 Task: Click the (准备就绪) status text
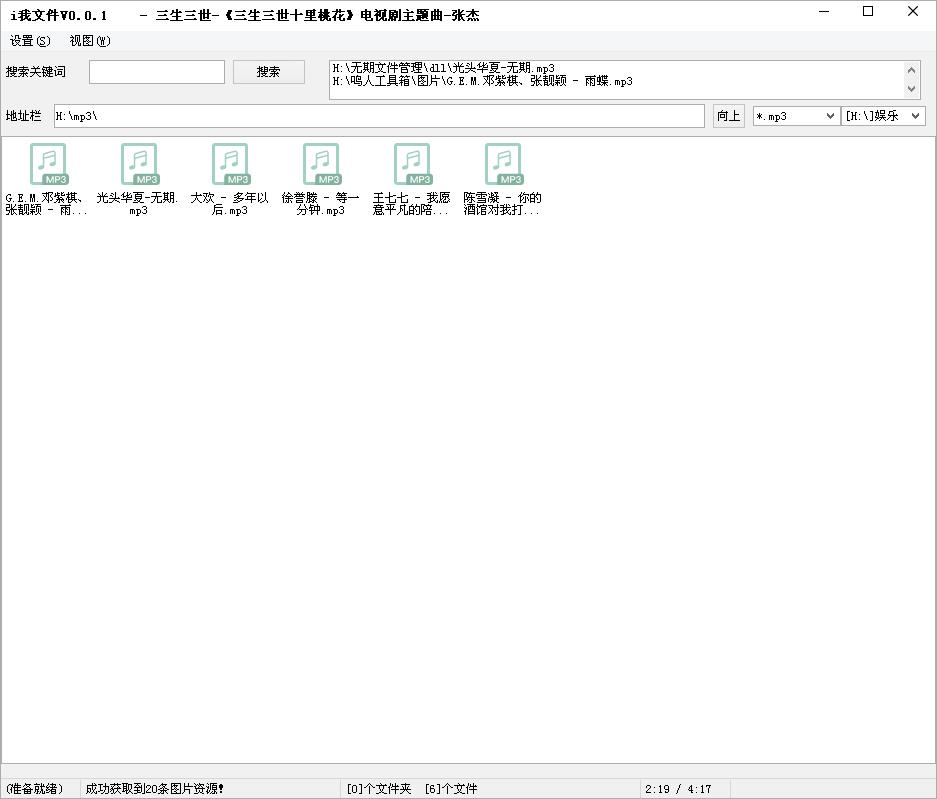(34, 789)
